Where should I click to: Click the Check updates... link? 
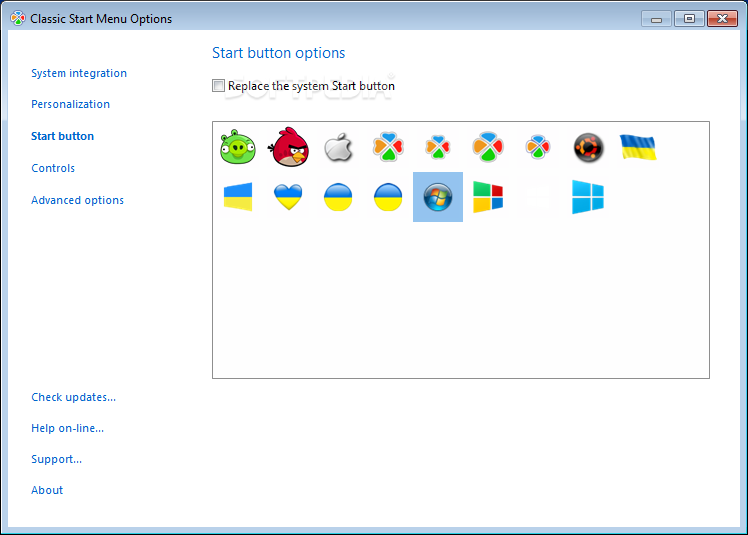point(73,397)
